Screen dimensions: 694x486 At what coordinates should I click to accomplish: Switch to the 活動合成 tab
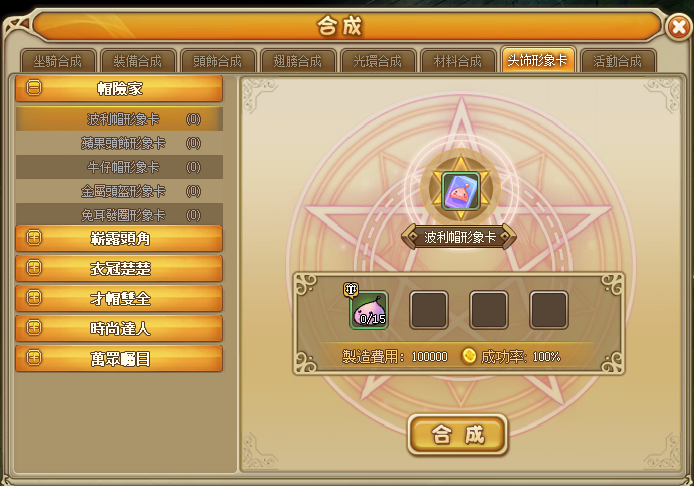point(617,61)
